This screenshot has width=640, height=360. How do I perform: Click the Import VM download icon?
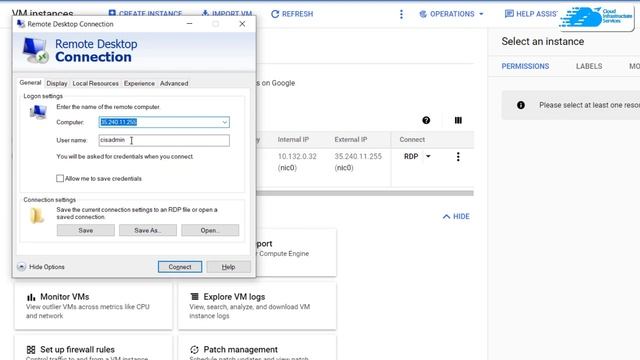(x=205, y=13)
